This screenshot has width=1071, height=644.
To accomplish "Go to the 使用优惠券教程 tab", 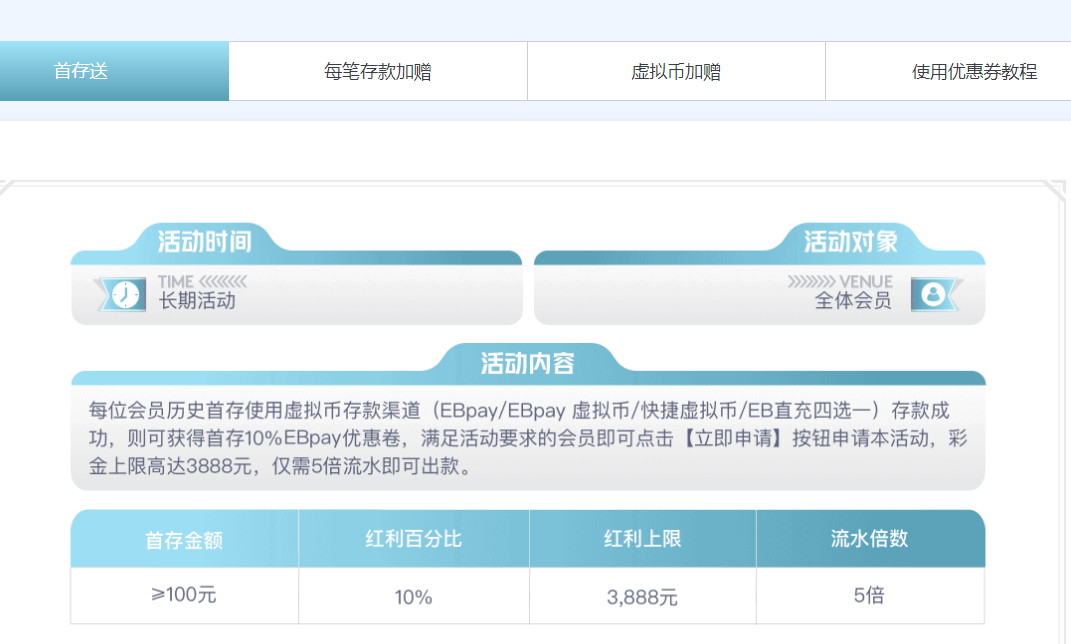I will pyautogui.click(x=974, y=72).
